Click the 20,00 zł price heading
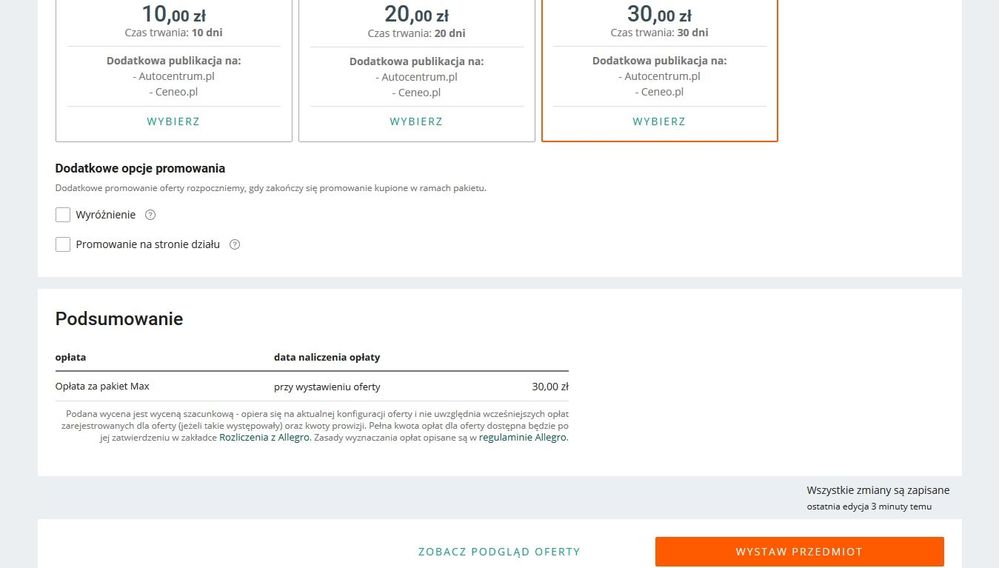 [416, 14]
